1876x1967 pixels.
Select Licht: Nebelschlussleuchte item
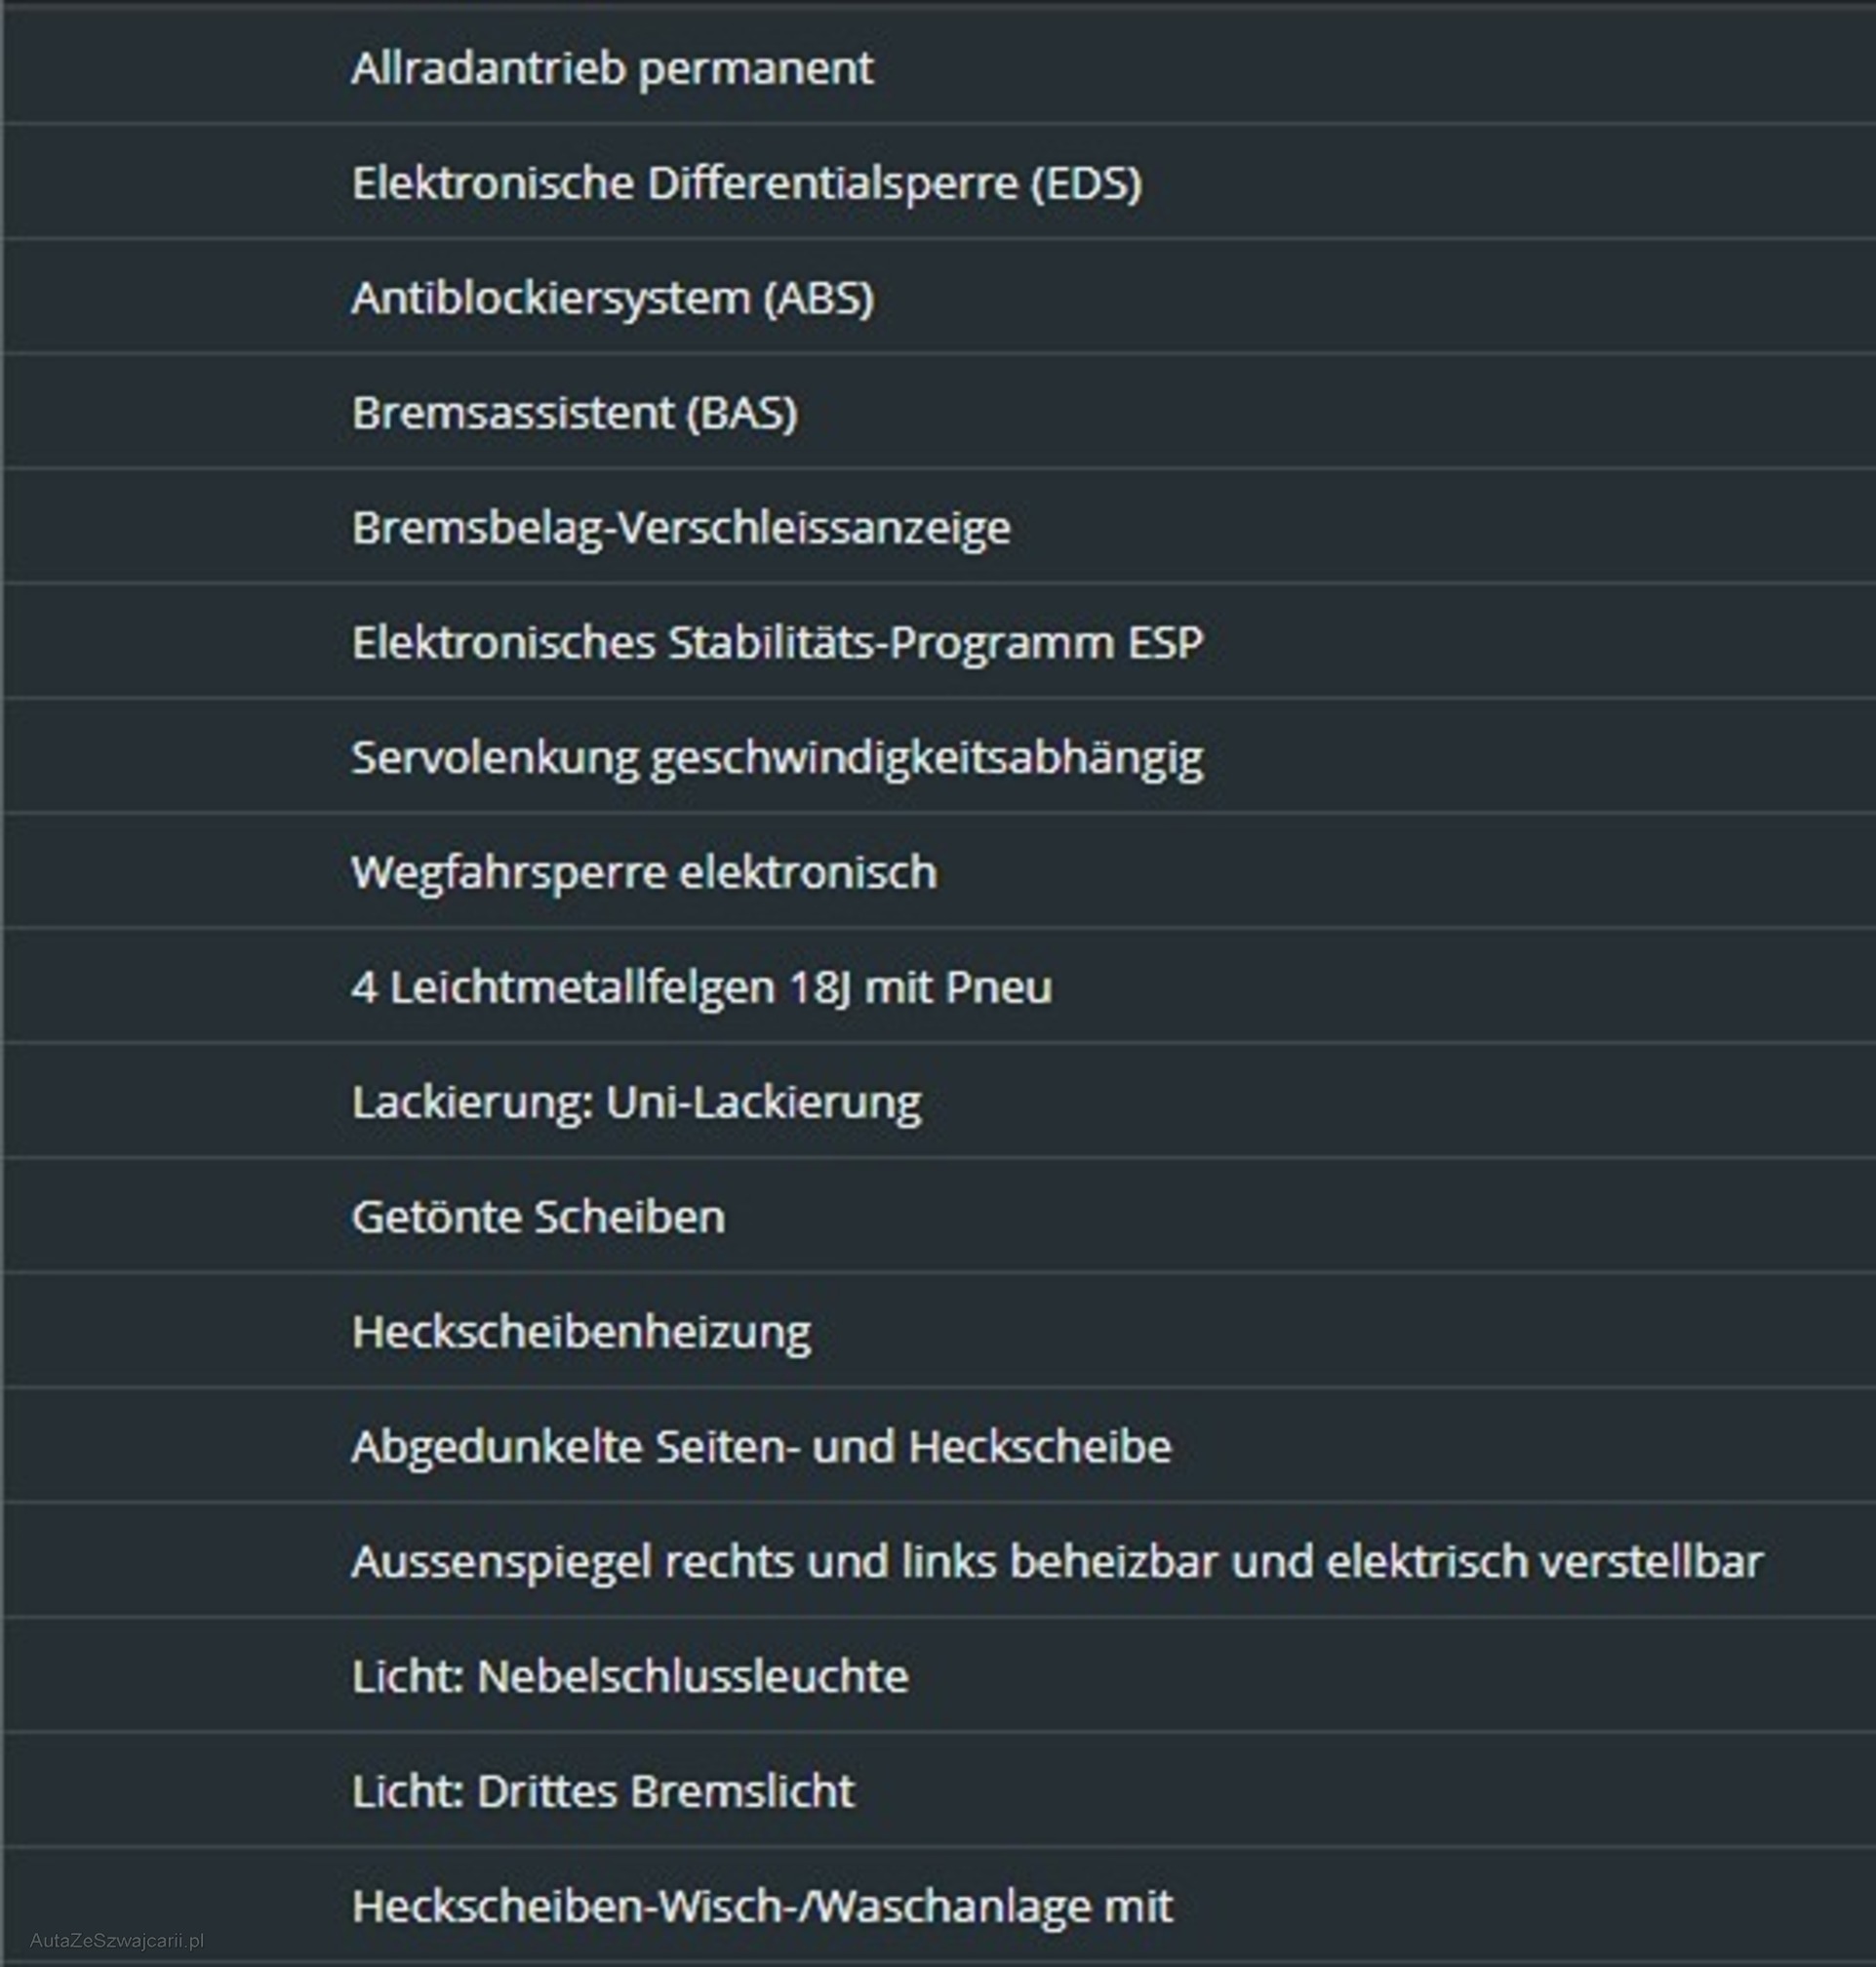938,1676
